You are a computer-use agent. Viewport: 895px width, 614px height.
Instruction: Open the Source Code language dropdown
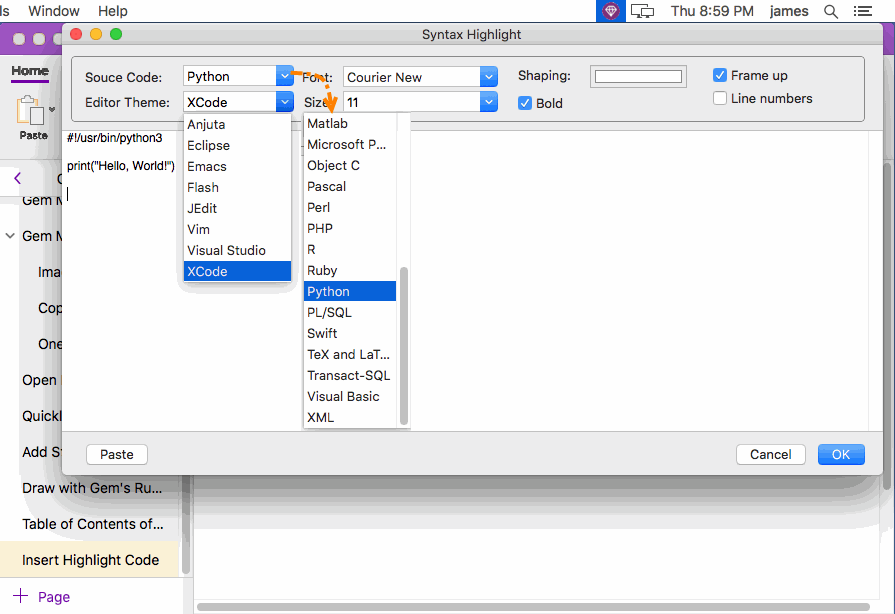point(284,76)
